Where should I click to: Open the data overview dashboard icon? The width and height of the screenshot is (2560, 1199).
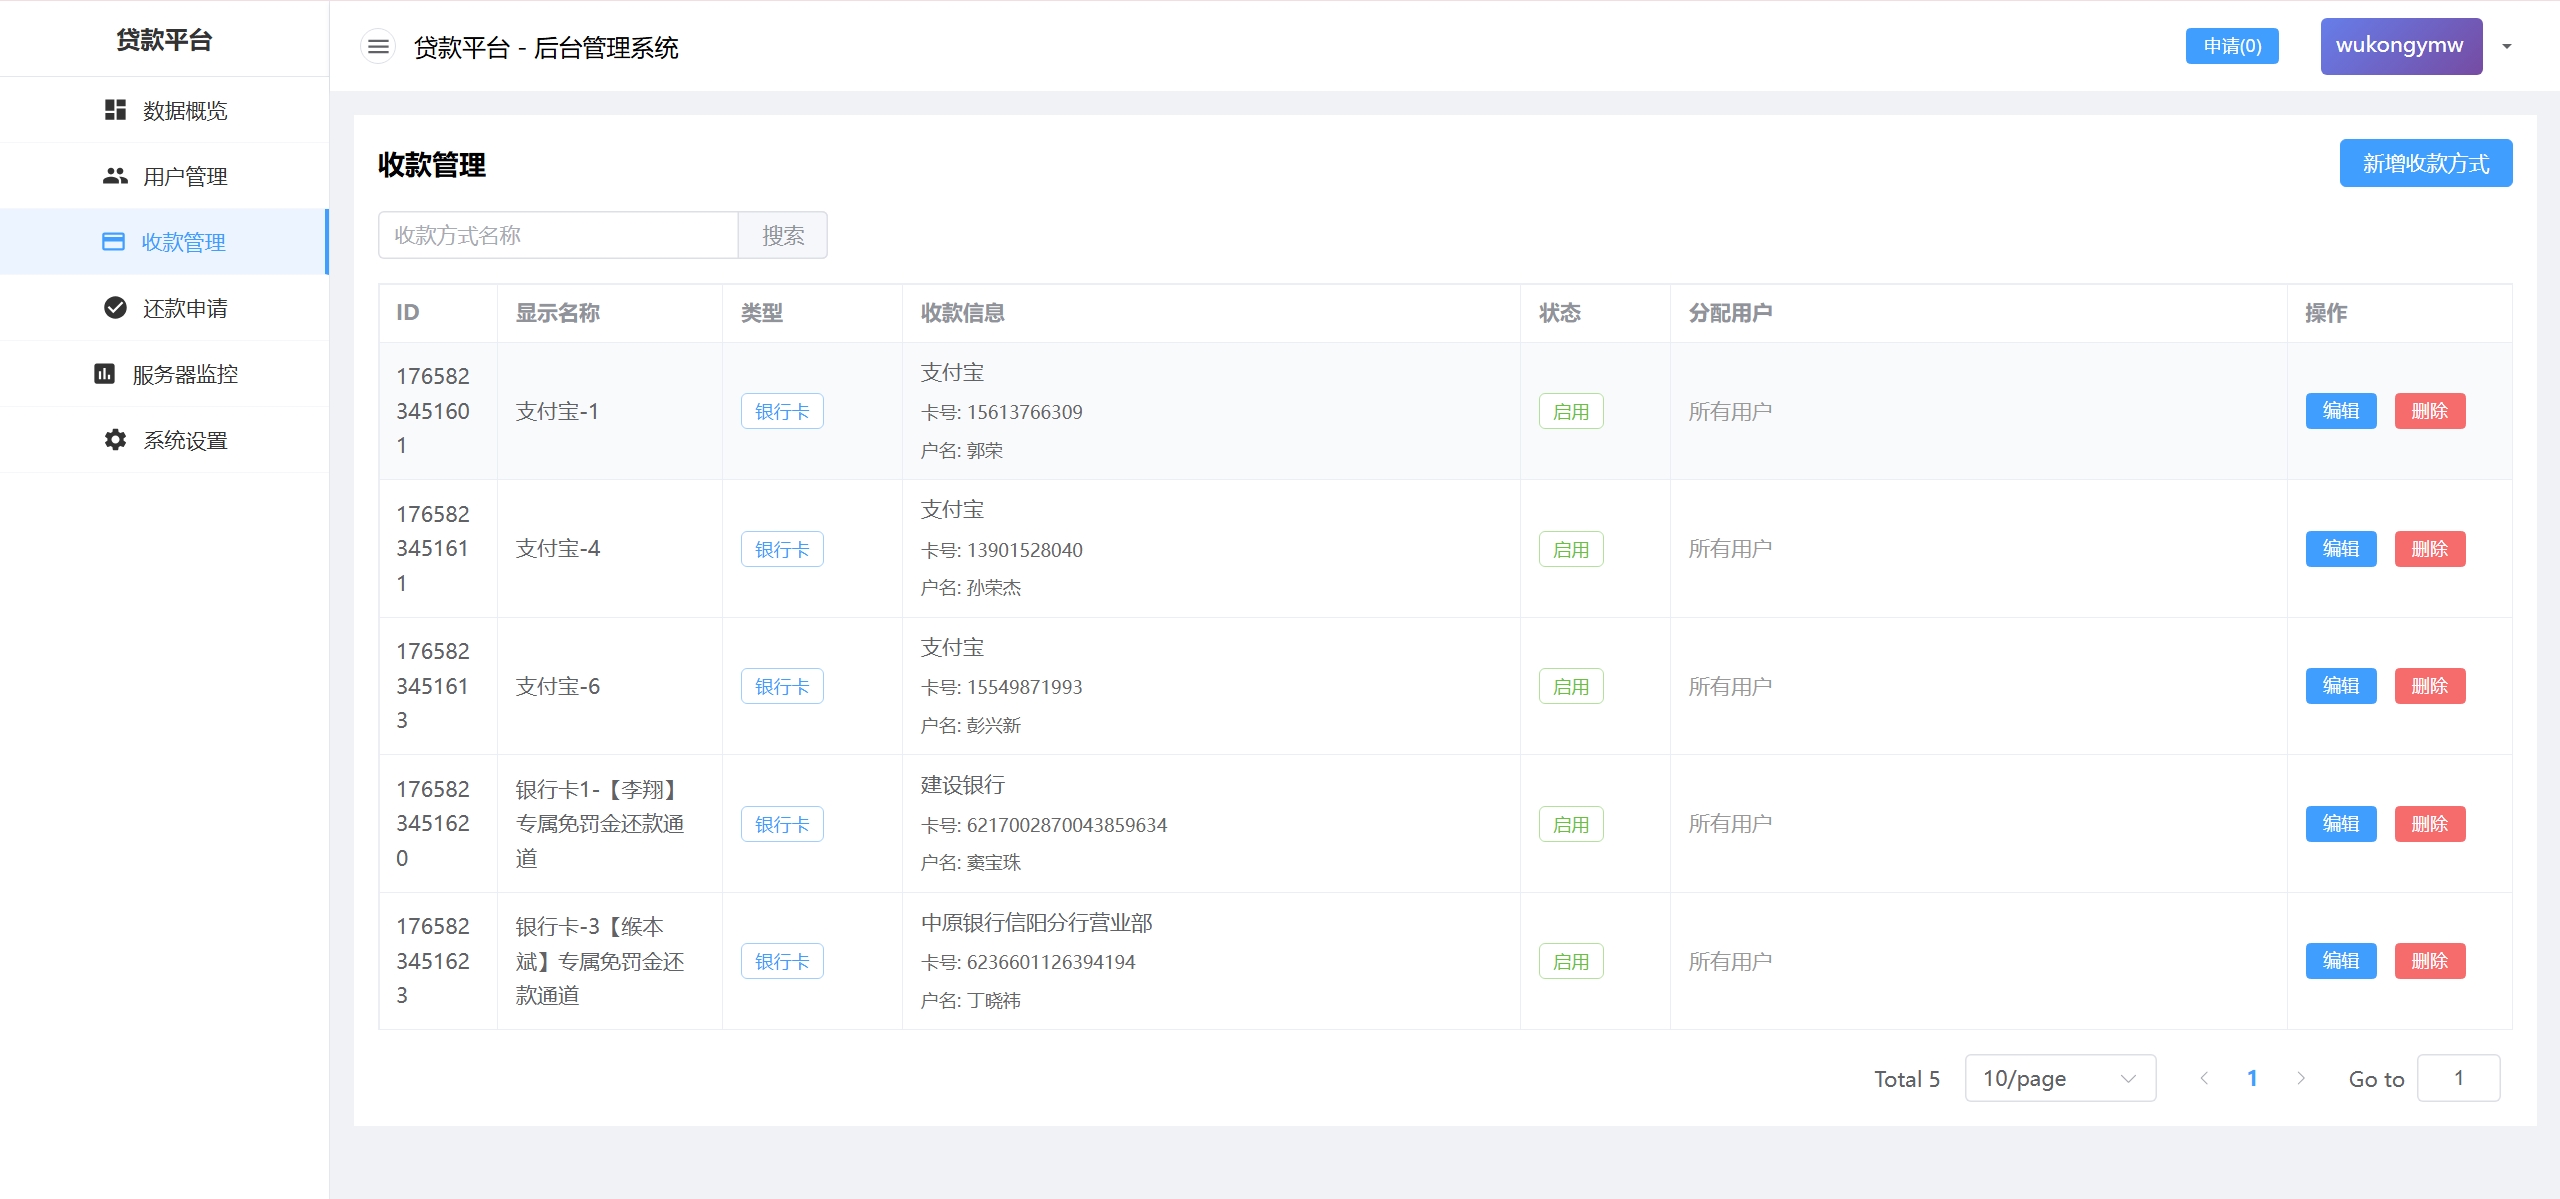(115, 110)
